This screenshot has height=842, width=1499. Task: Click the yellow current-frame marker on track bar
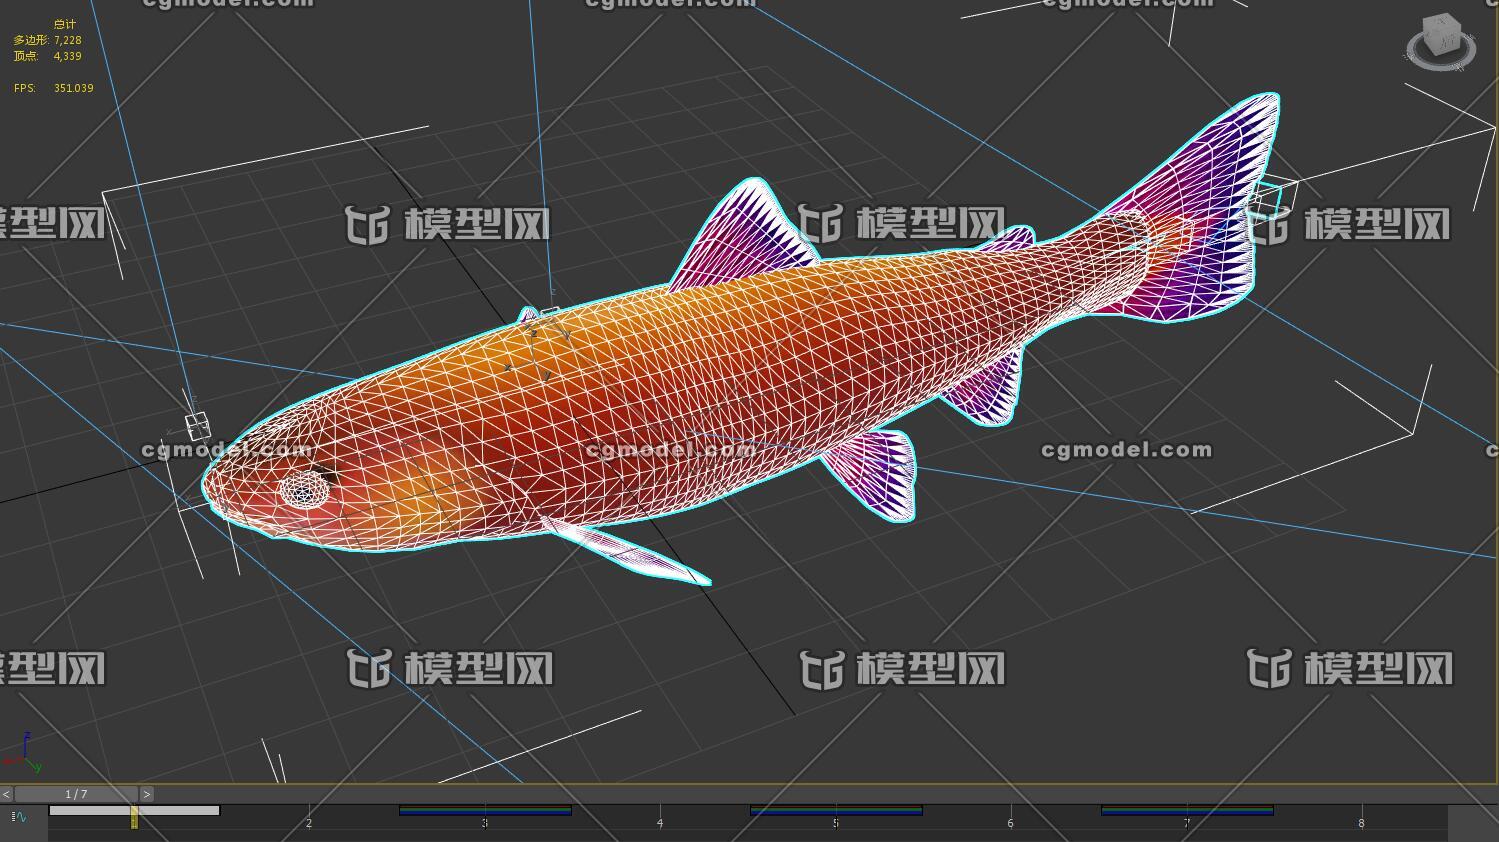[x=134, y=817]
